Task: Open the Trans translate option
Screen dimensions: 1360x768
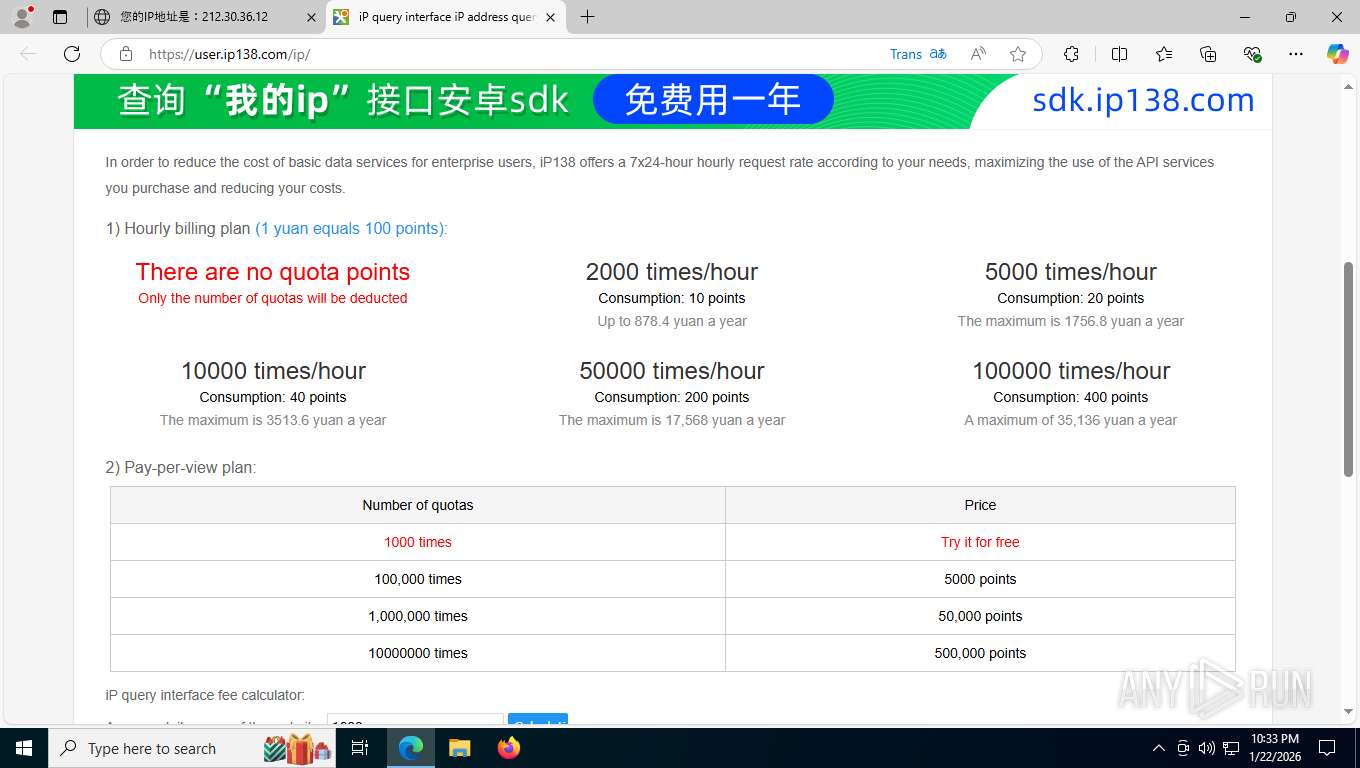Action: point(918,54)
